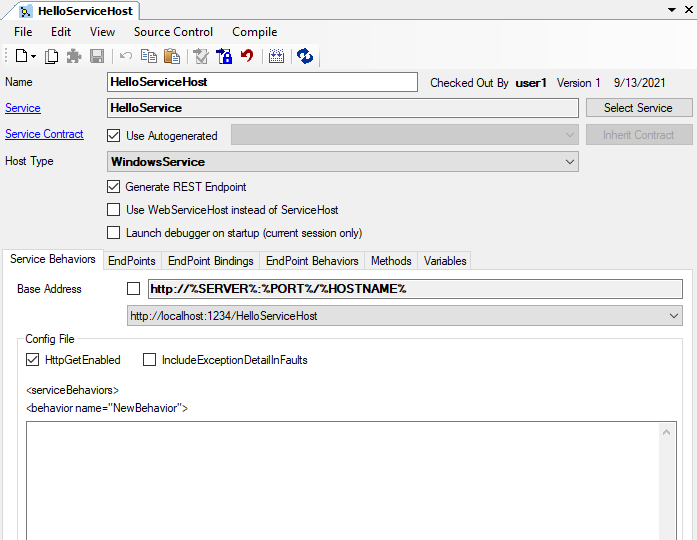
Task: Open the Source Control menu
Action: click(x=173, y=32)
